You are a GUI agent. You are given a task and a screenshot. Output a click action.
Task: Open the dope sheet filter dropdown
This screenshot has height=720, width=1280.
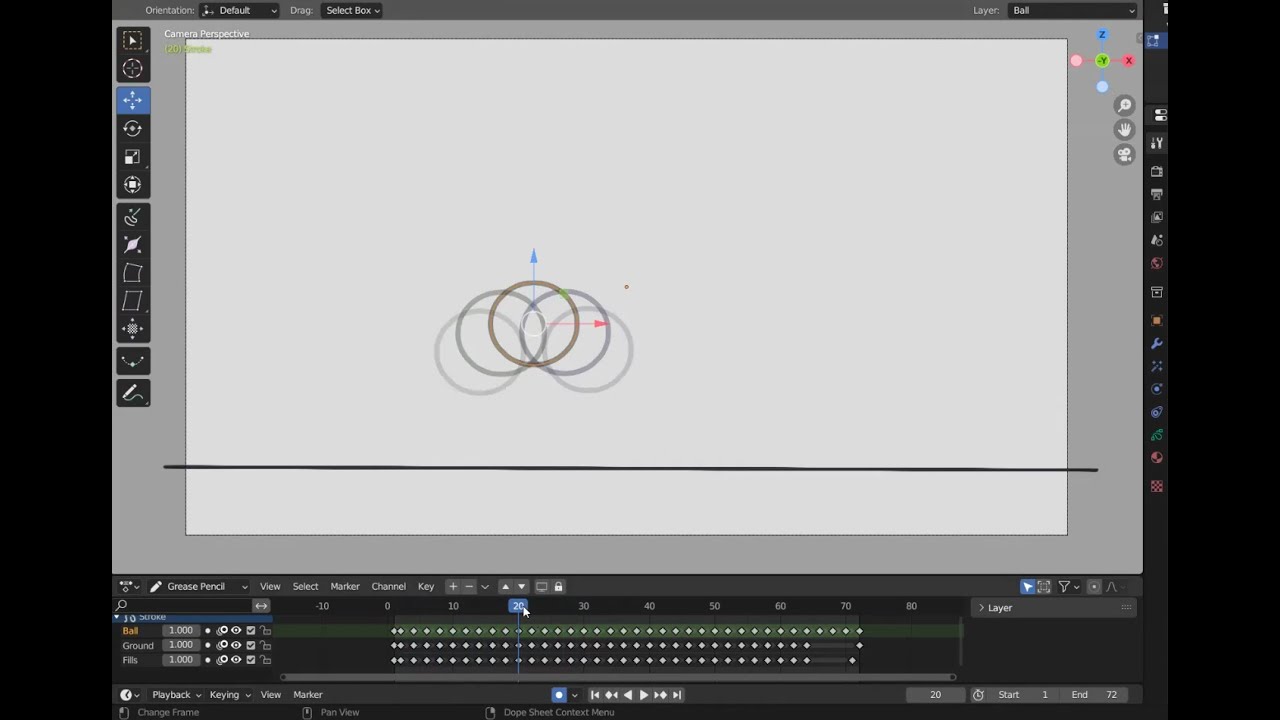pos(1069,587)
